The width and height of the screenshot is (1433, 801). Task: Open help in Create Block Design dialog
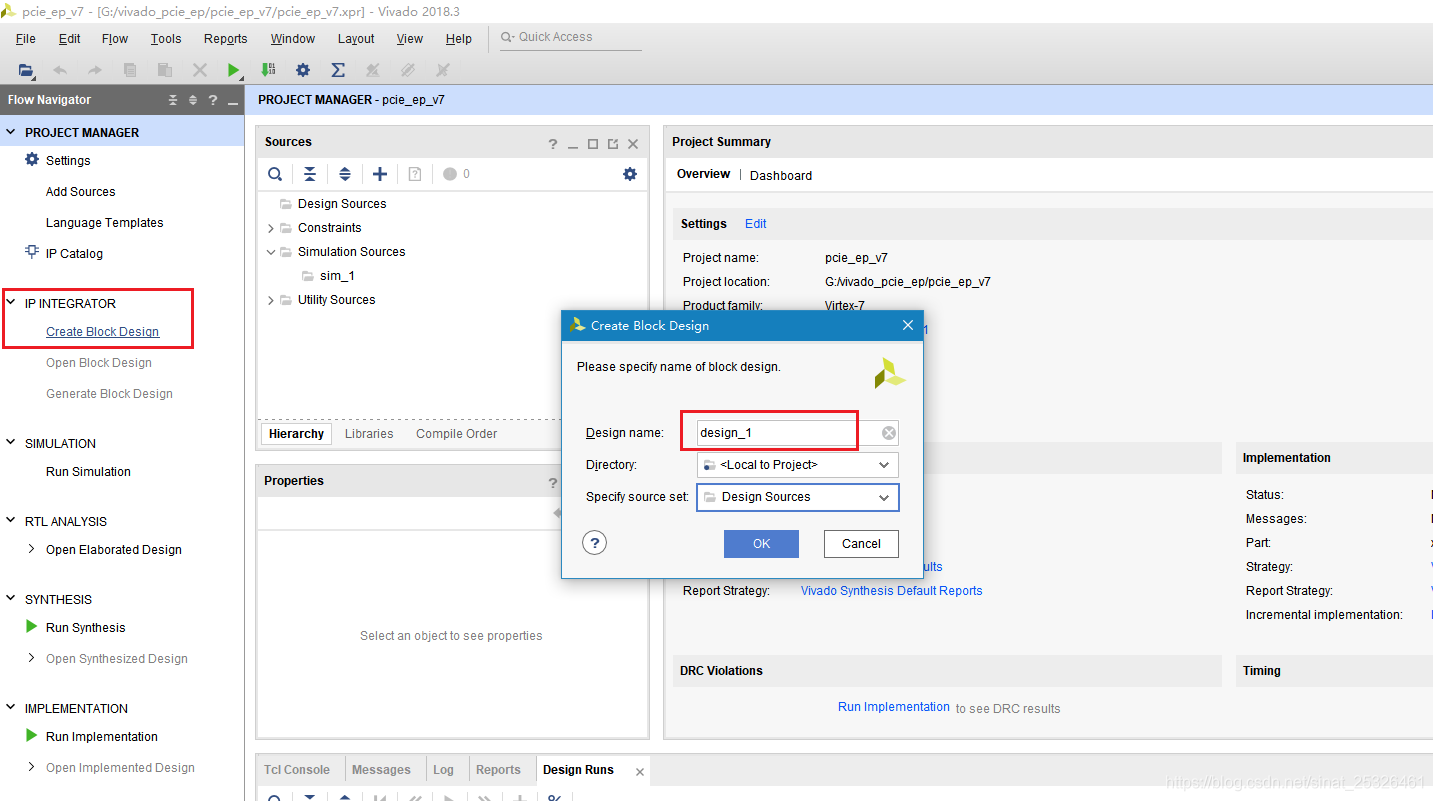595,543
